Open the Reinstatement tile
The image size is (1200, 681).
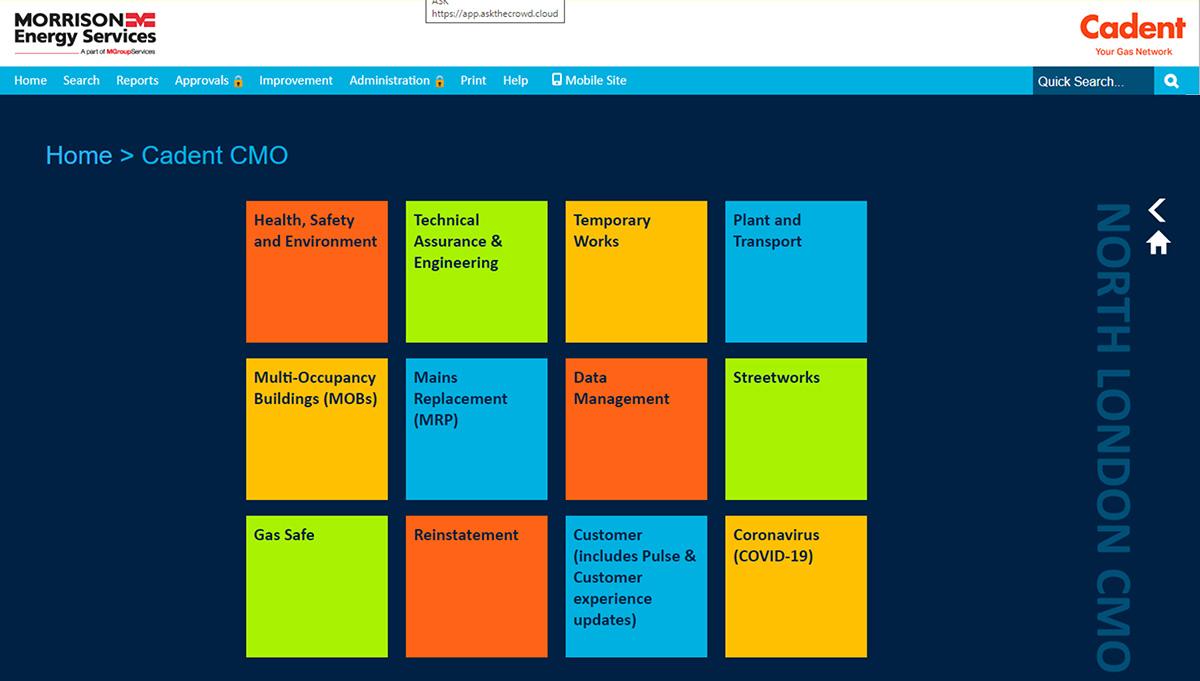[x=477, y=587]
